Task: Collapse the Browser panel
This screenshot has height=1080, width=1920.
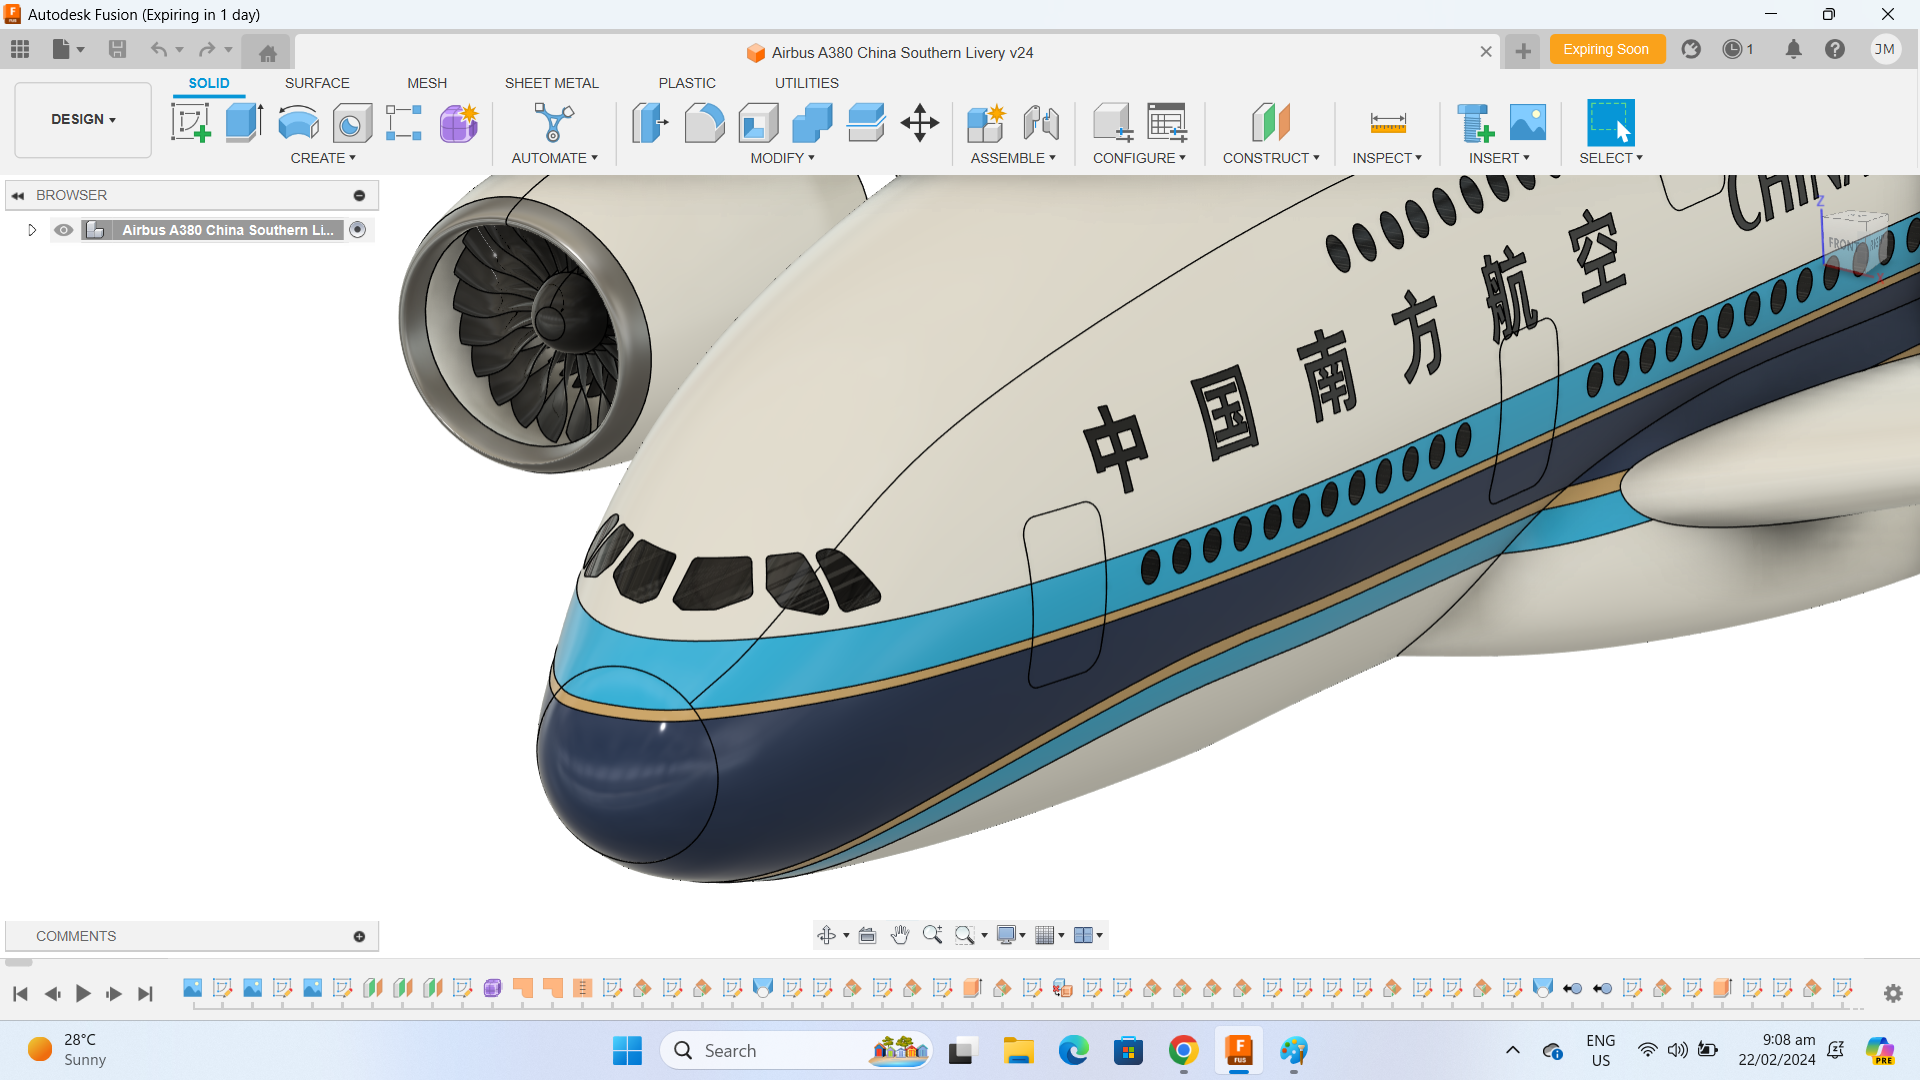Action: coord(17,195)
